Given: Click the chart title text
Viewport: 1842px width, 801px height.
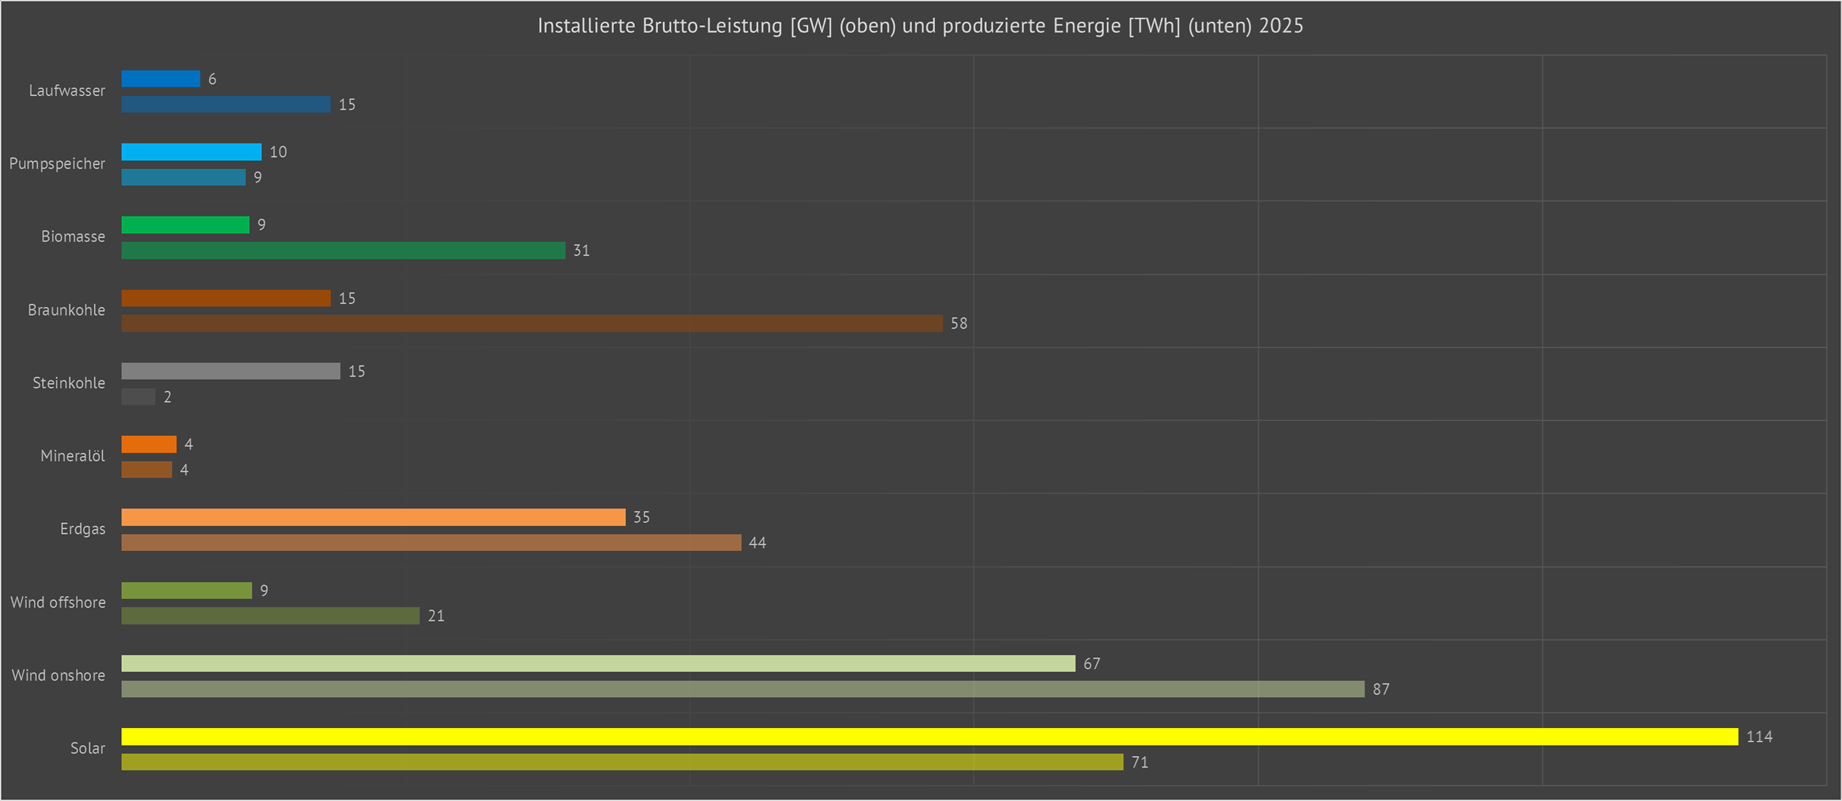Looking at the screenshot, I should coord(920,26).
